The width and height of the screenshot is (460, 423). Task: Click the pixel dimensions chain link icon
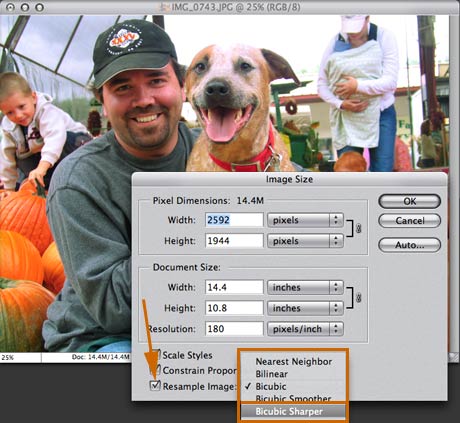click(359, 228)
